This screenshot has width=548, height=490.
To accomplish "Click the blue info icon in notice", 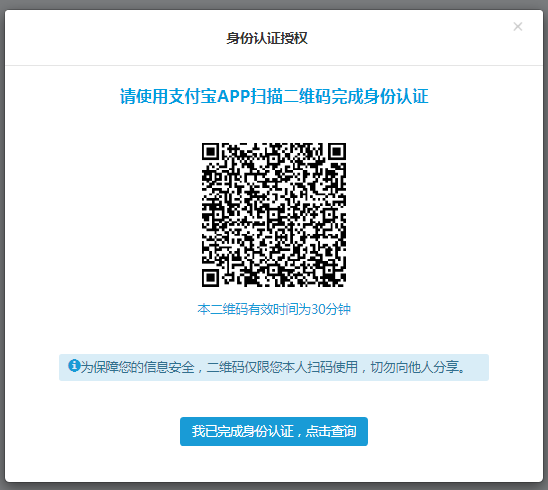I will (x=74, y=366).
